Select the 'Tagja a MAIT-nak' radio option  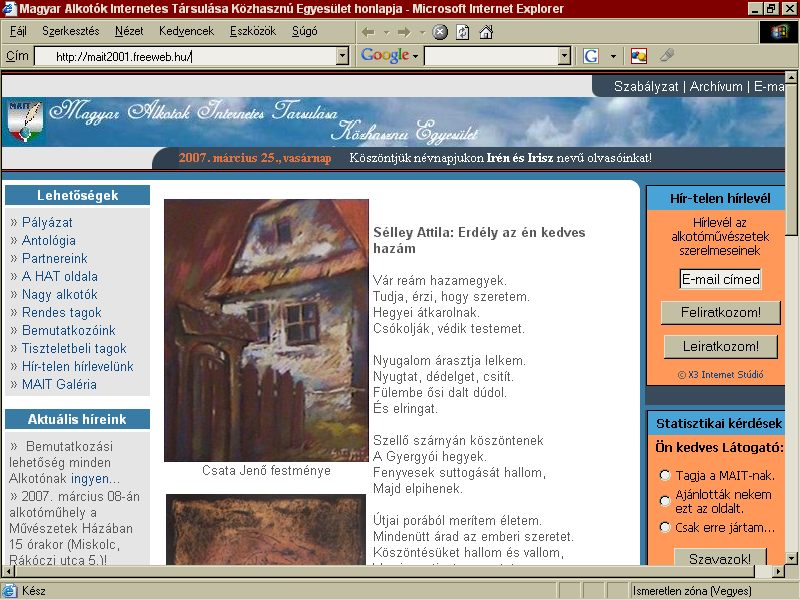coord(664,476)
